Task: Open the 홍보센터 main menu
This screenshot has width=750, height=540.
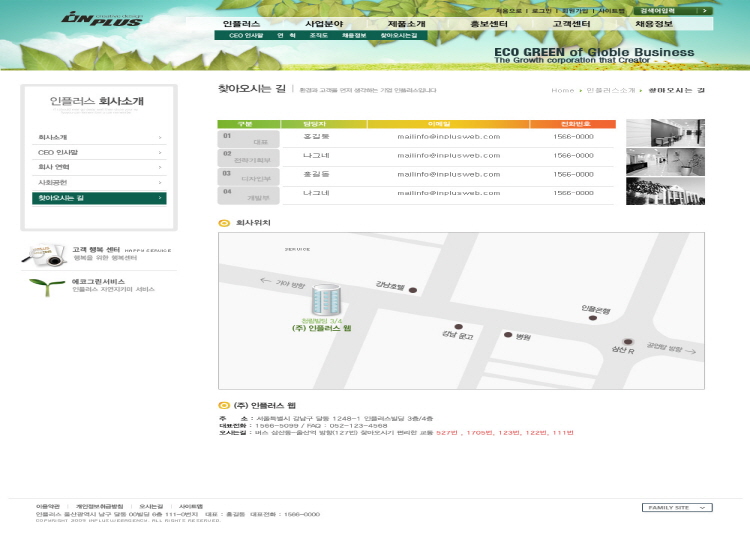Action: click(489, 24)
